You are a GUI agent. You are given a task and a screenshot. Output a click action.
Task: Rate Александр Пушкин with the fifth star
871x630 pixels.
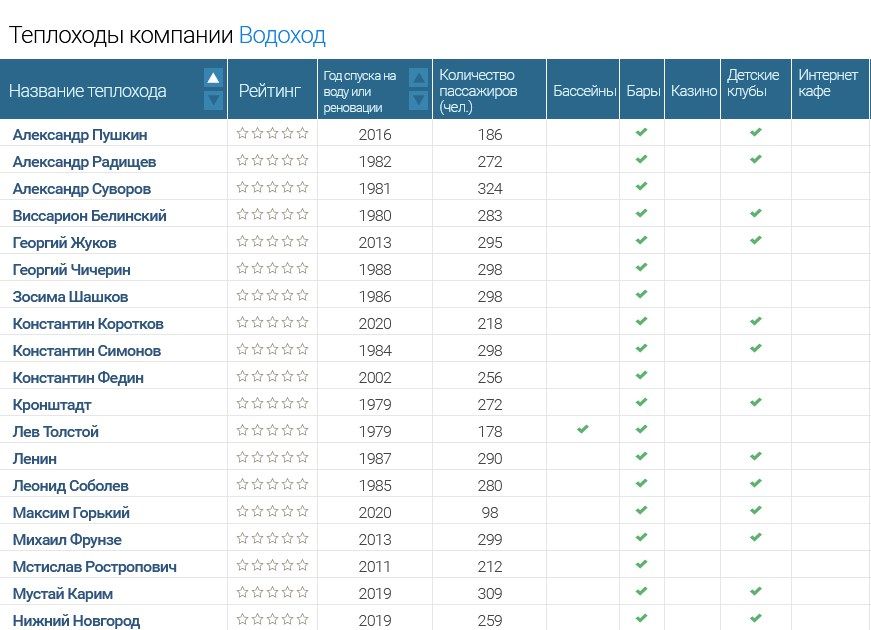coord(303,133)
